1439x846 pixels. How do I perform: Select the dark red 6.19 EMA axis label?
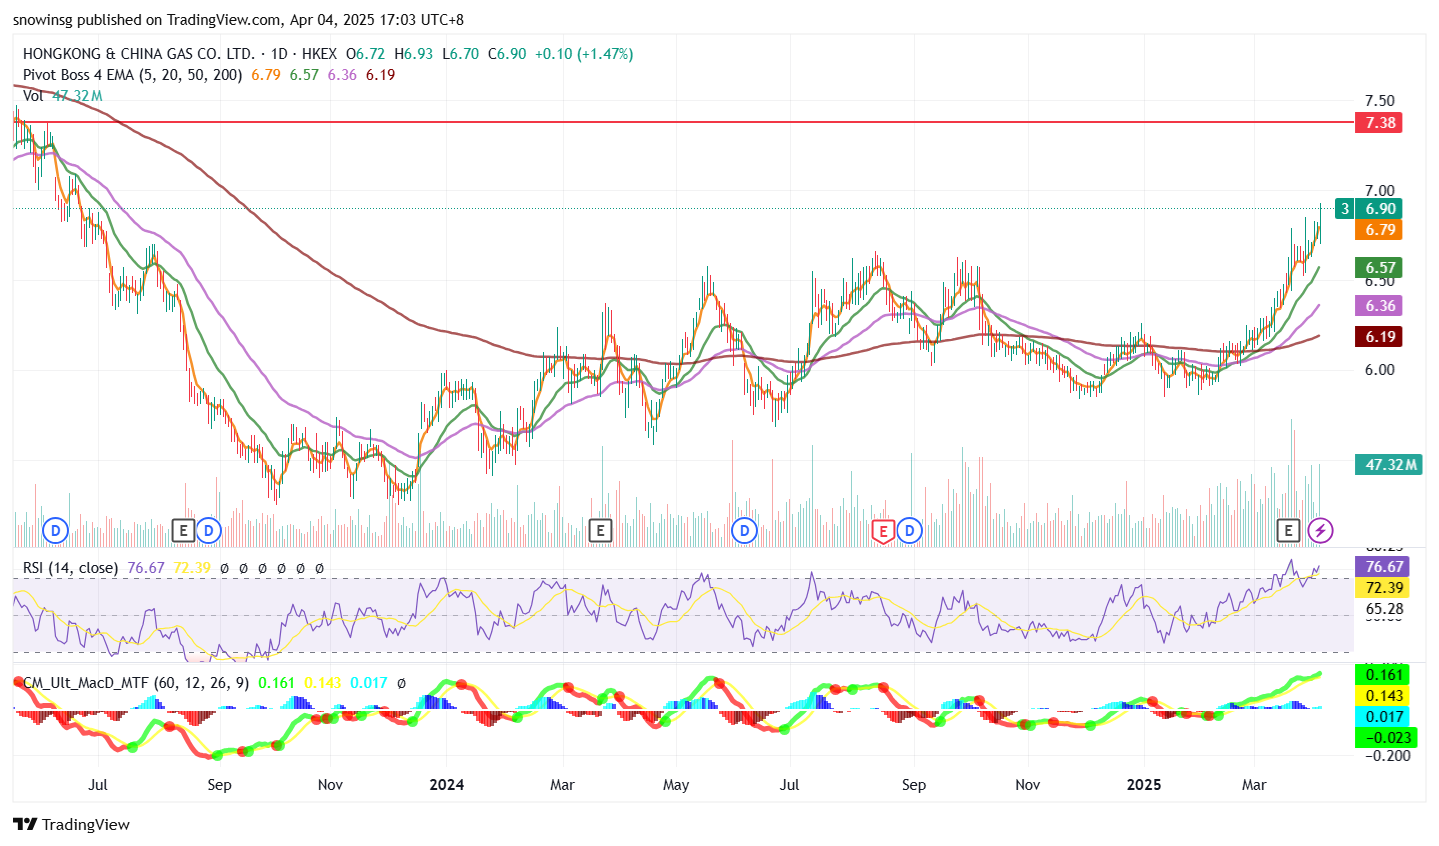tap(1378, 337)
